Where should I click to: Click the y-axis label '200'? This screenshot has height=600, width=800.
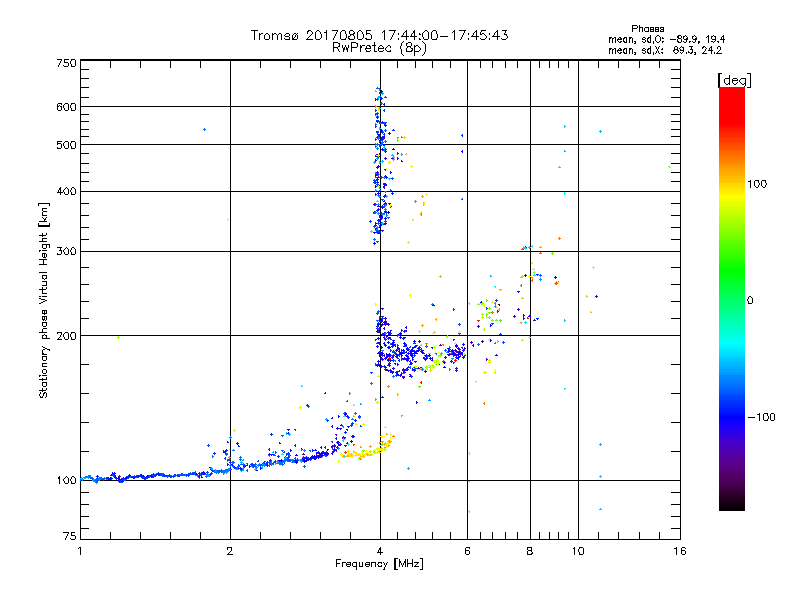[67, 336]
